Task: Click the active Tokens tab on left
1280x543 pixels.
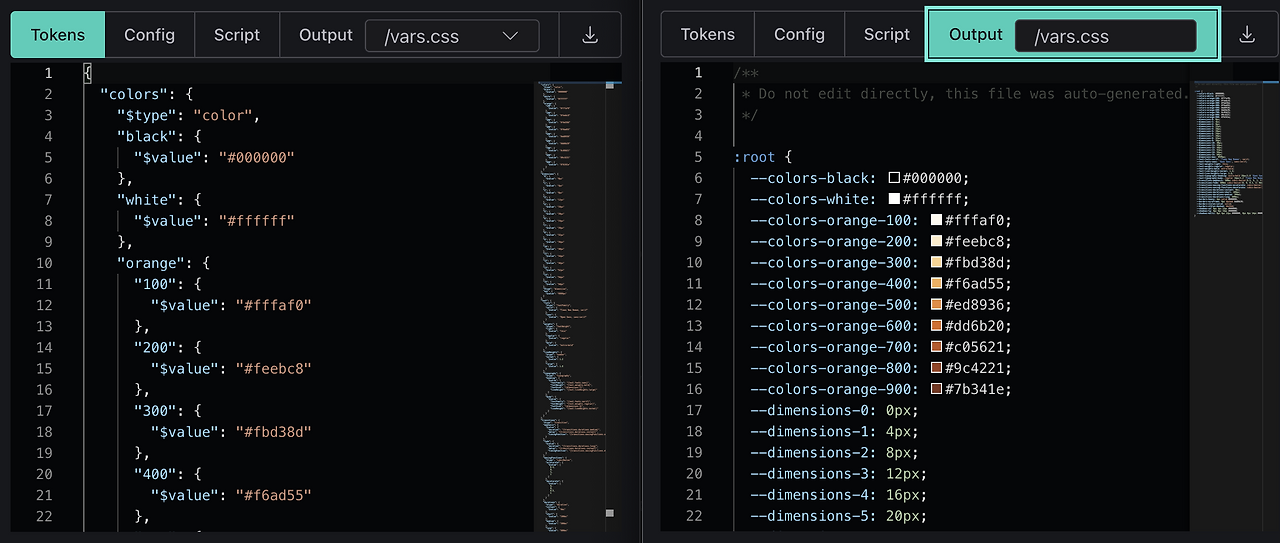Action: tap(58, 35)
